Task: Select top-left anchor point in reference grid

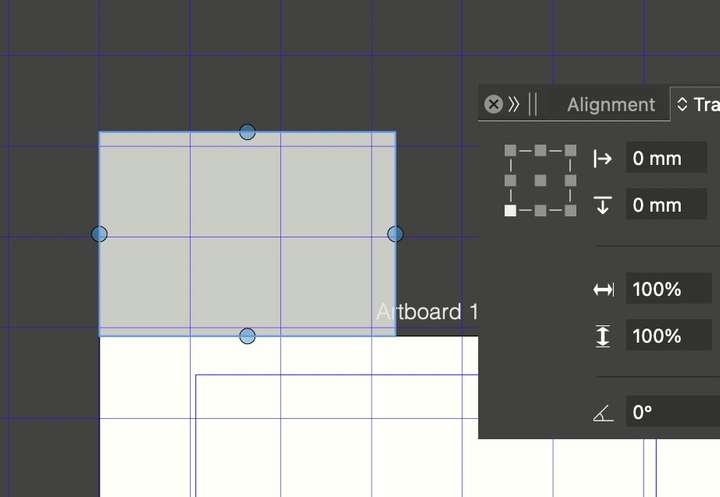Action: [x=510, y=150]
